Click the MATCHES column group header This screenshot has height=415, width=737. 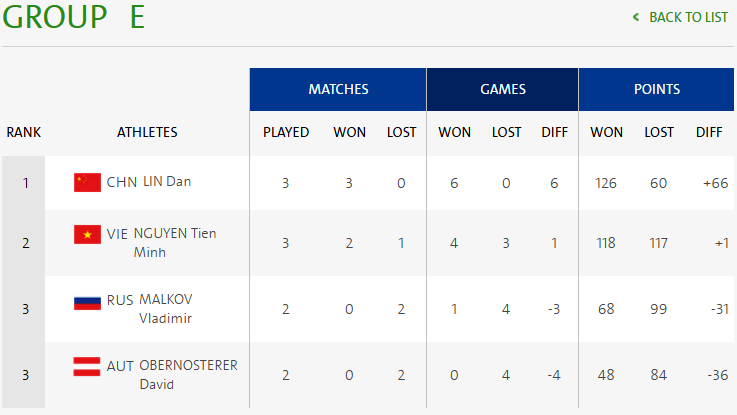pyautogui.click(x=338, y=89)
